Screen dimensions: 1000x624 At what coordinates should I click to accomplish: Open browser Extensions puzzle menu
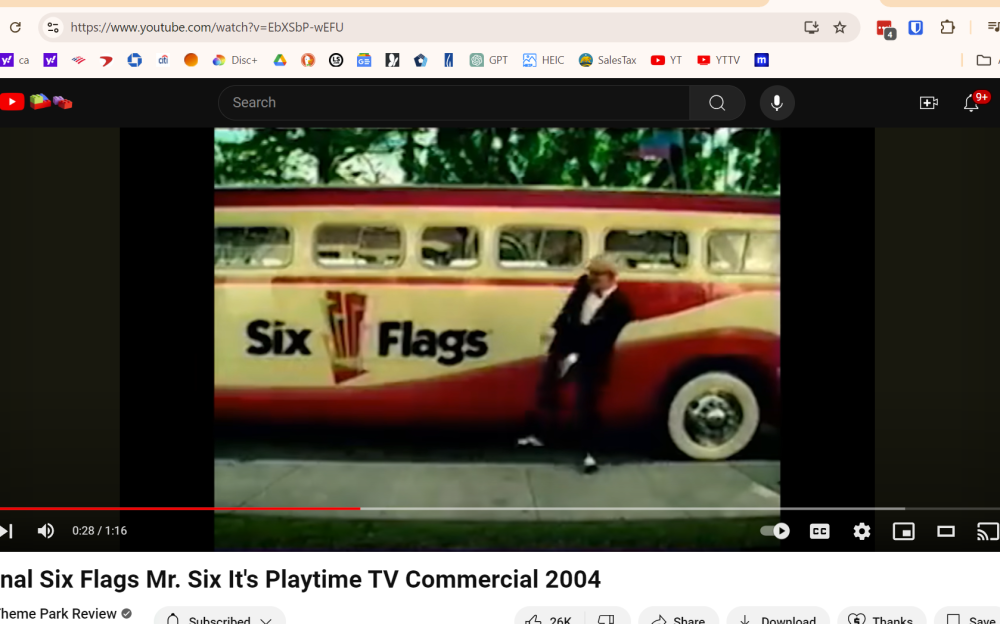click(947, 28)
